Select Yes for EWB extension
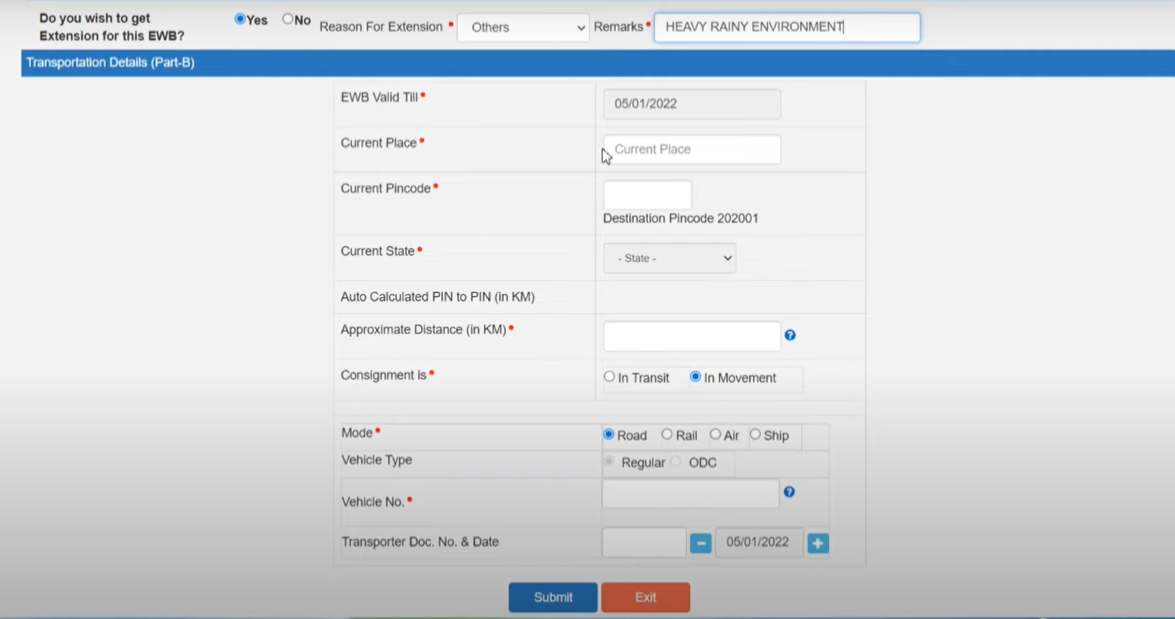Screen dimensions: 1175x619 [x=240, y=19]
